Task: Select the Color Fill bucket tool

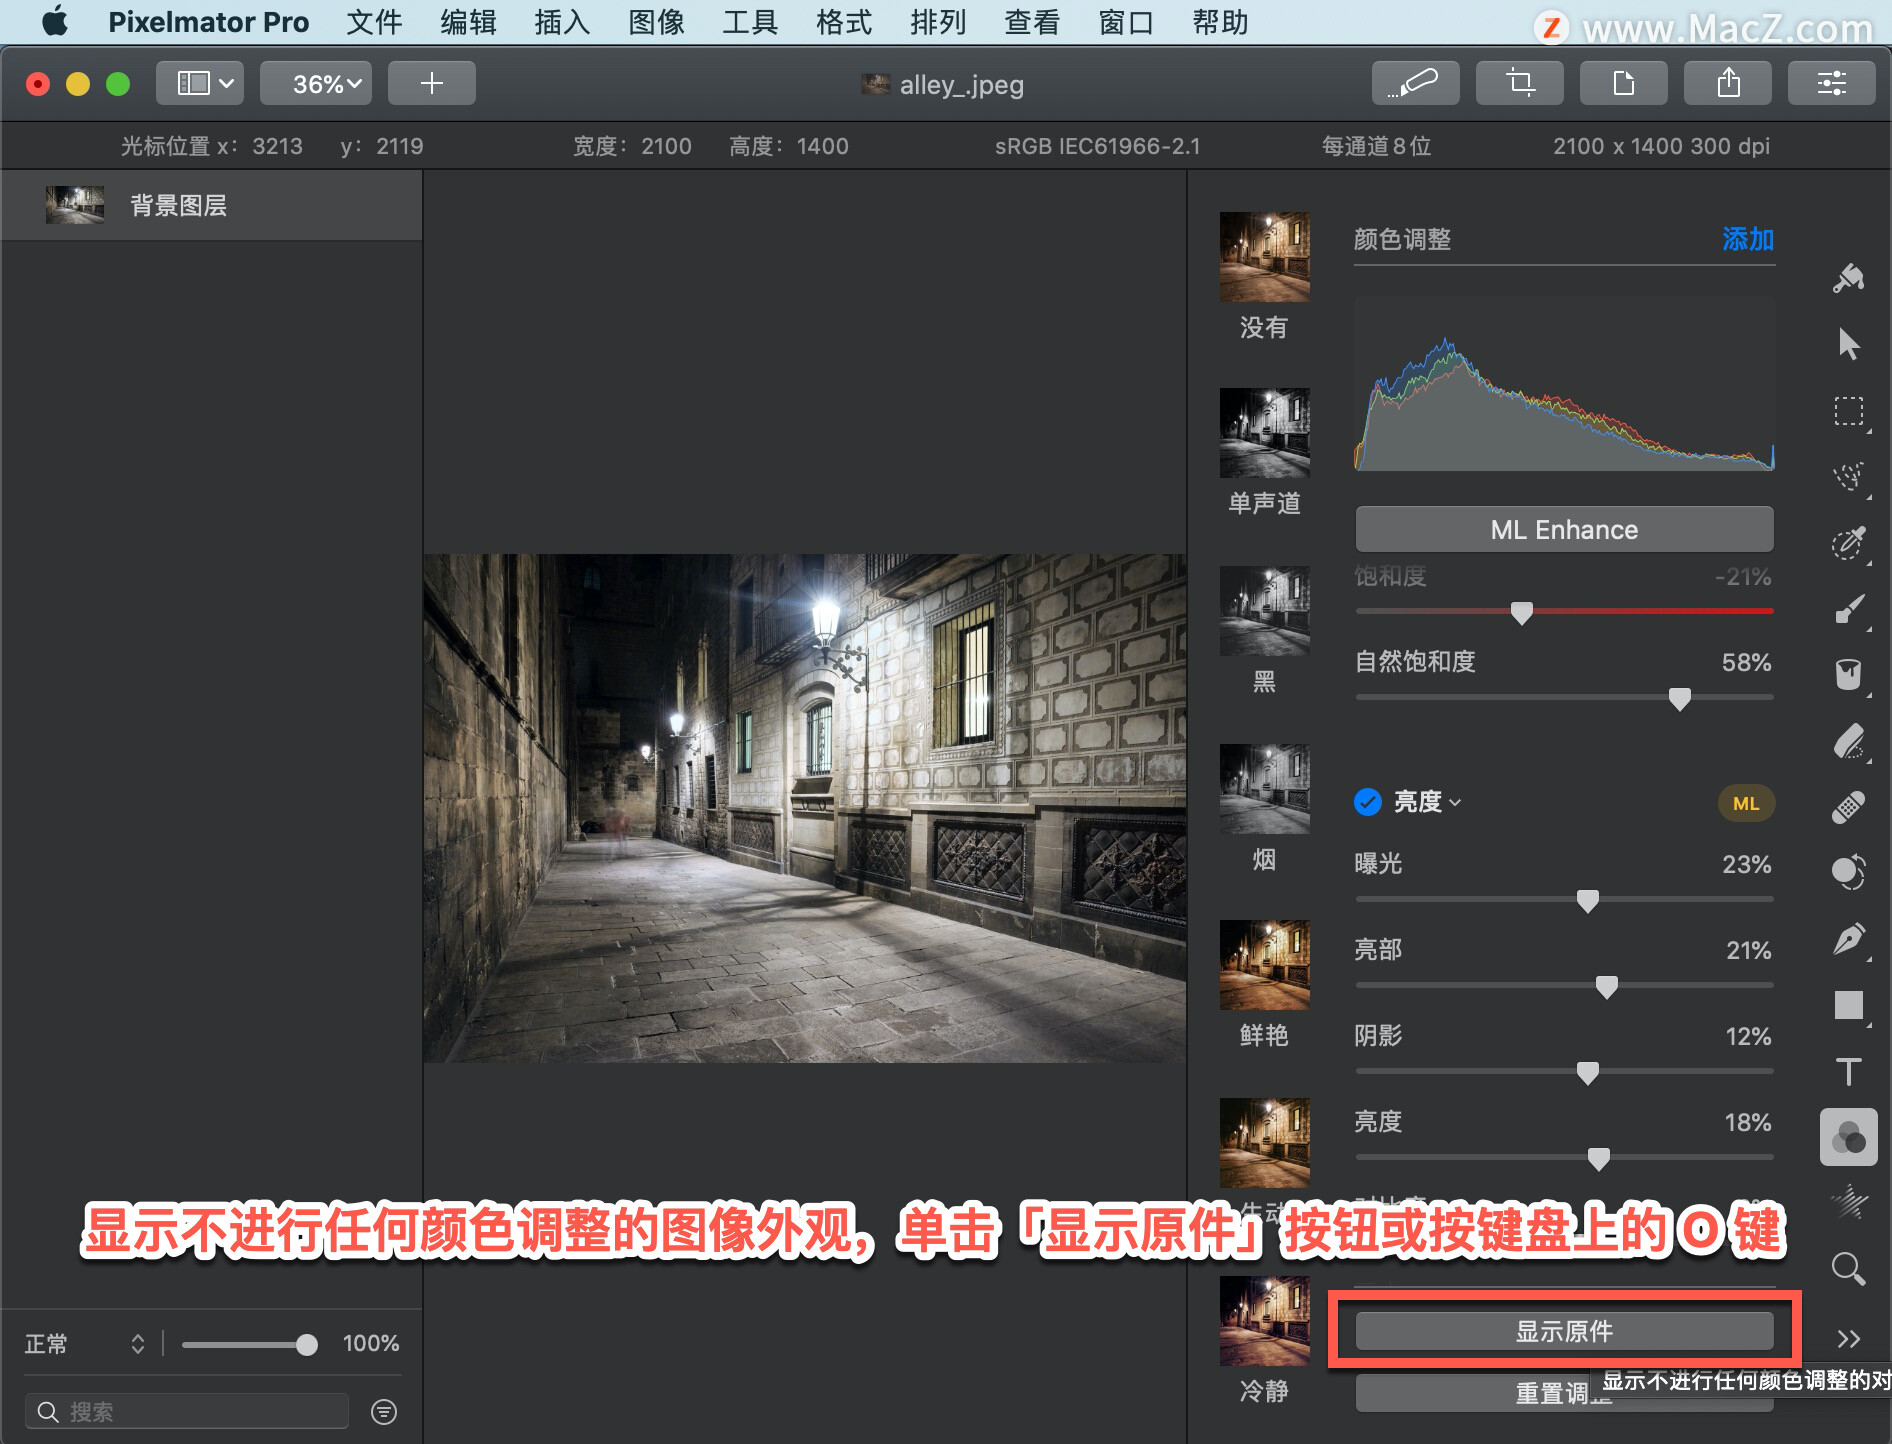Action: (x=1849, y=675)
